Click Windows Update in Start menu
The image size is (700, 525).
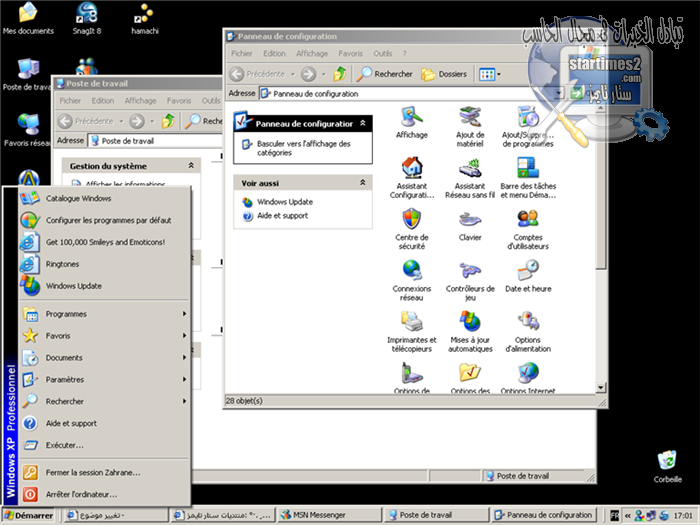point(104,286)
